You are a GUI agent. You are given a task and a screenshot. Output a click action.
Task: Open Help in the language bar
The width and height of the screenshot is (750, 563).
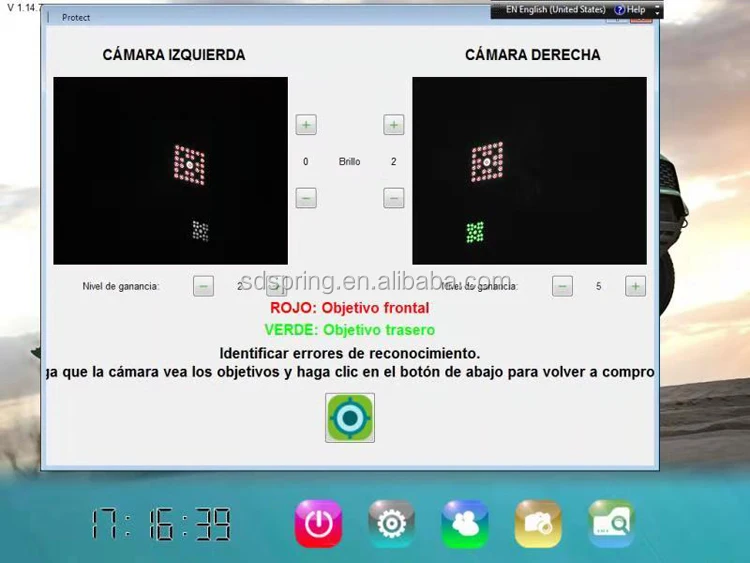point(630,10)
